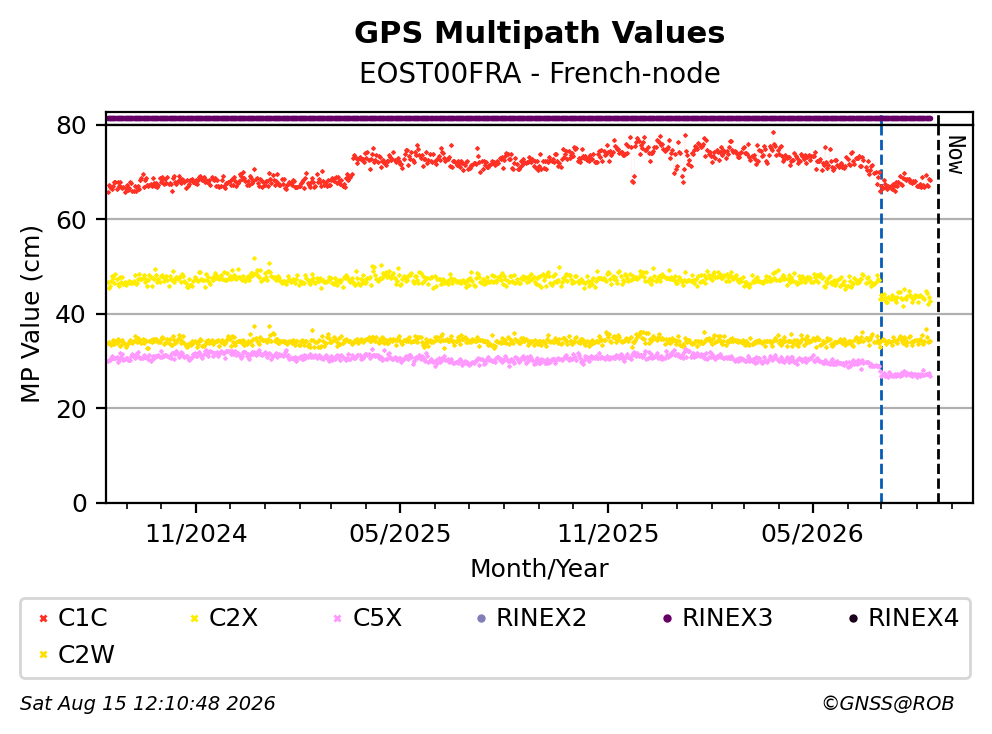
Task: Click the GPS Multipath Values title
Action: click(x=540, y=33)
